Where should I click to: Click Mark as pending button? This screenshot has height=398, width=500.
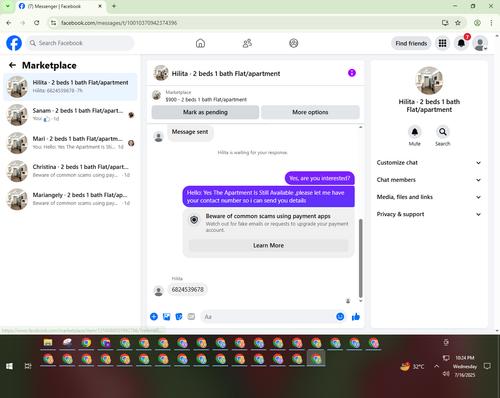tap(205, 112)
